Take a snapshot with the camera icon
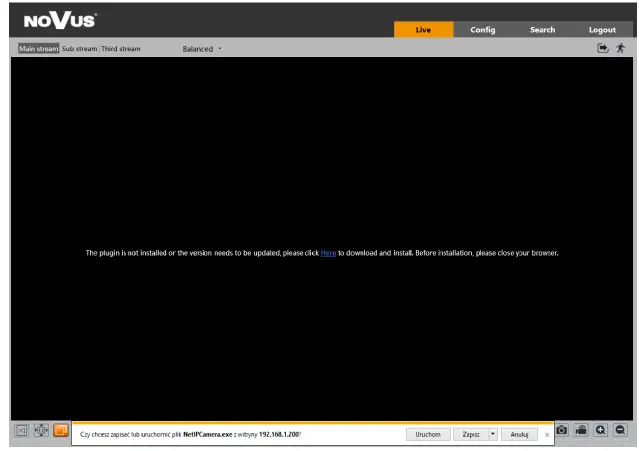The image size is (639, 451). click(x=562, y=430)
